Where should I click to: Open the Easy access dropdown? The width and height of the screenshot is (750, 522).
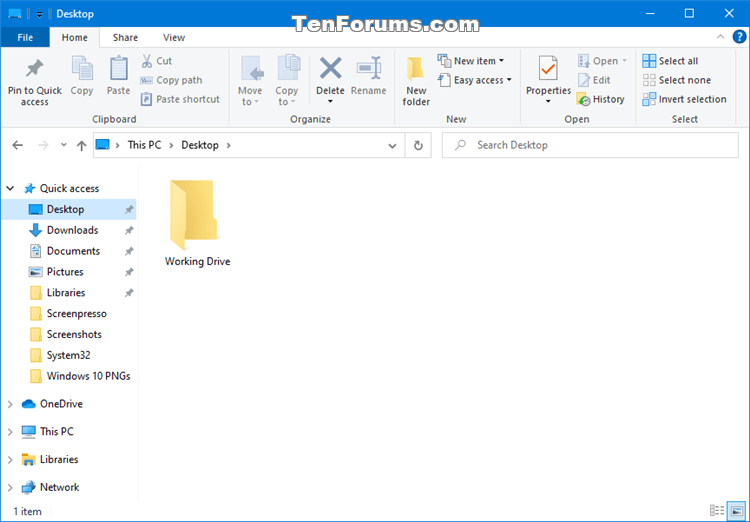tap(475, 80)
